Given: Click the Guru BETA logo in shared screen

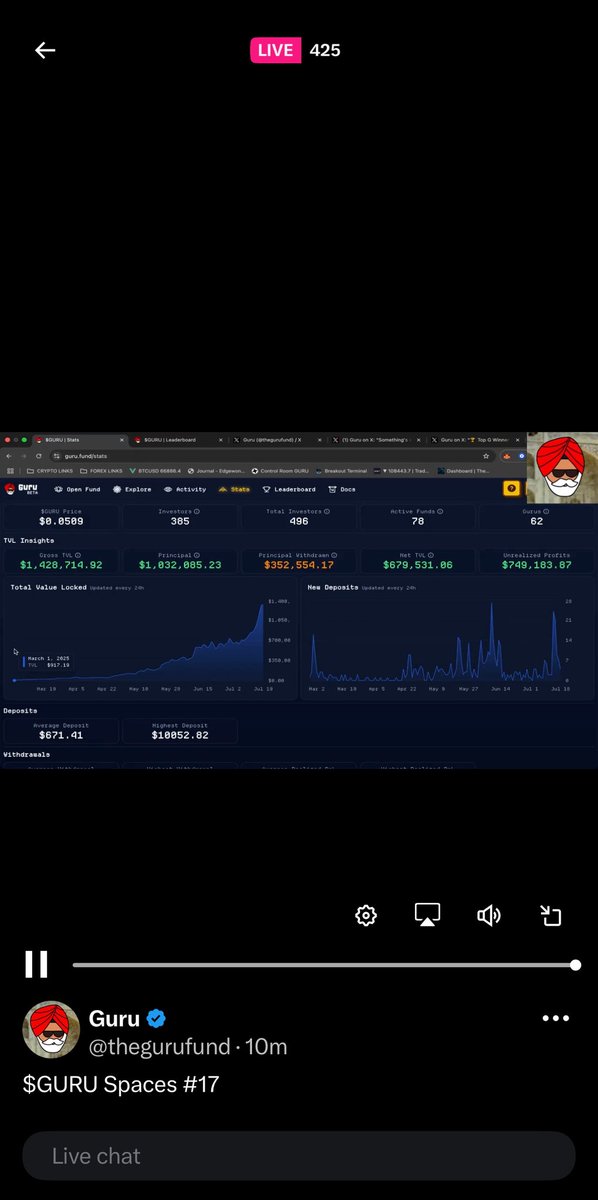Looking at the screenshot, I should pyautogui.click(x=21, y=489).
